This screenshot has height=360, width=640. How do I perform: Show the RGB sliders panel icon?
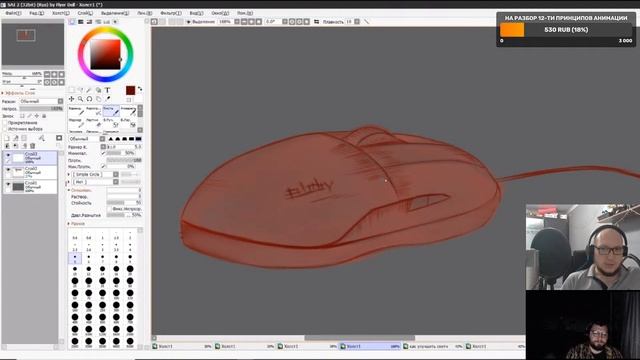point(81,22)
